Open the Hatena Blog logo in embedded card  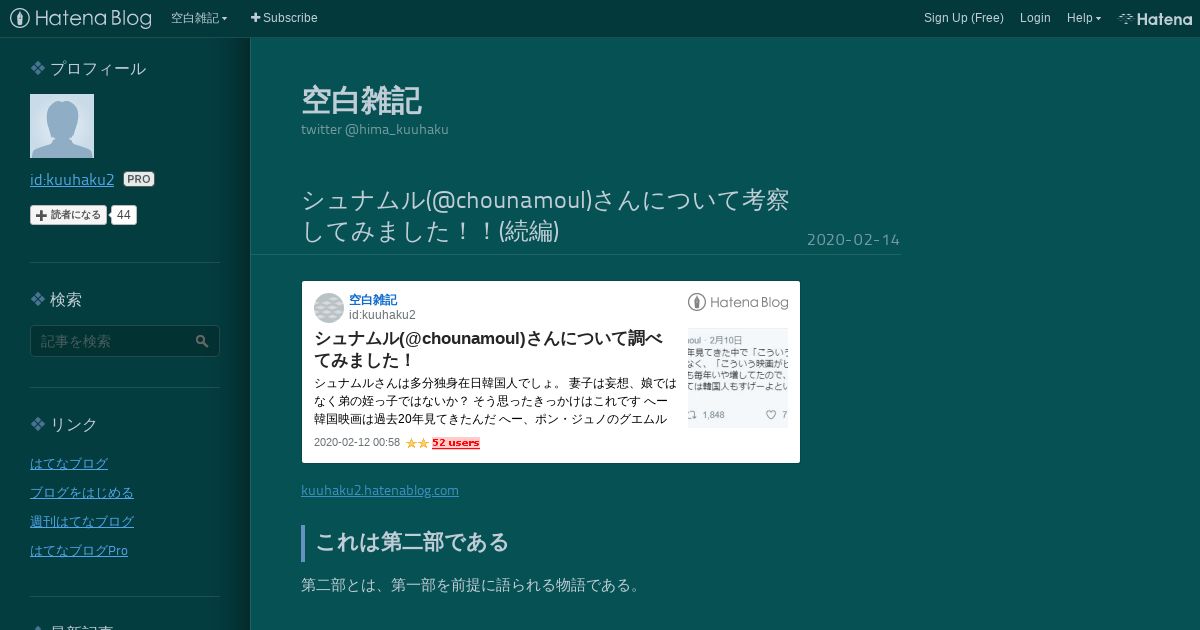tap(738, 302)
